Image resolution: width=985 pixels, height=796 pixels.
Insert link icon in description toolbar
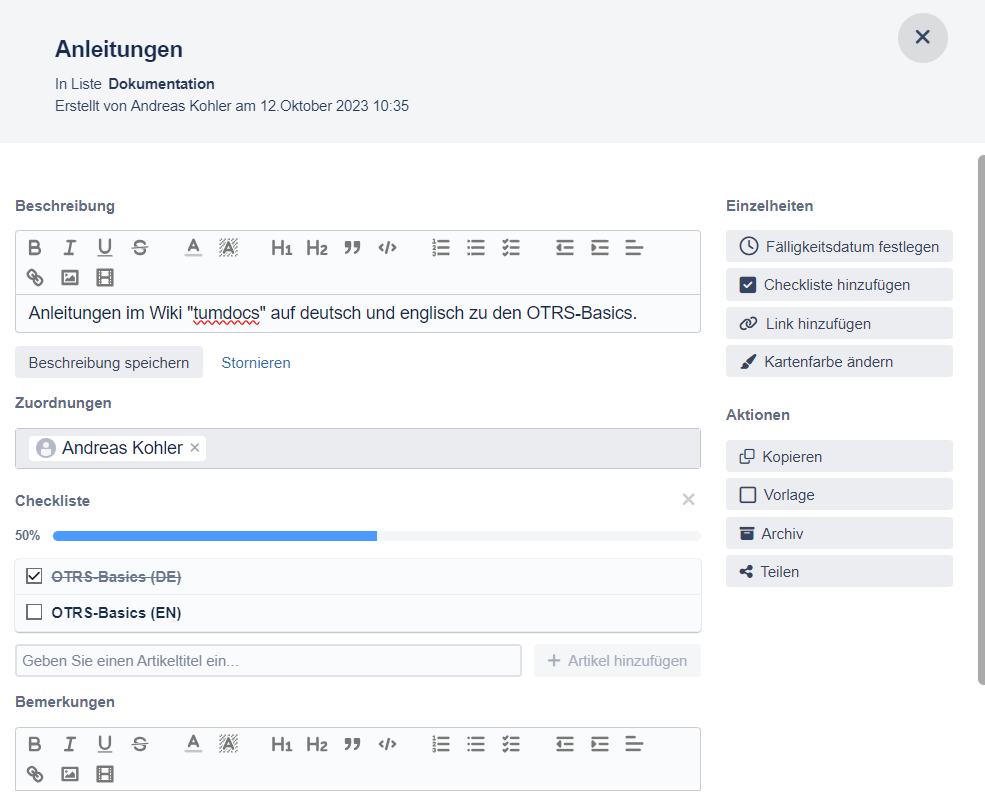[x=35, y=277]
